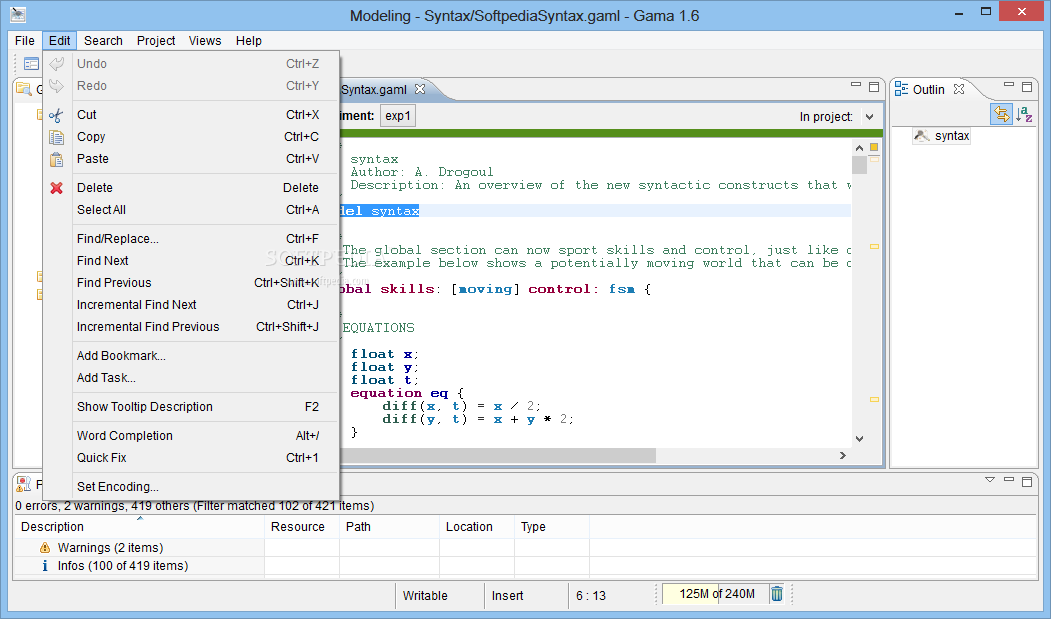Close the open Edit menu via Edit
The width and height of the screenshot is (1051, 619).
point(60,41)
